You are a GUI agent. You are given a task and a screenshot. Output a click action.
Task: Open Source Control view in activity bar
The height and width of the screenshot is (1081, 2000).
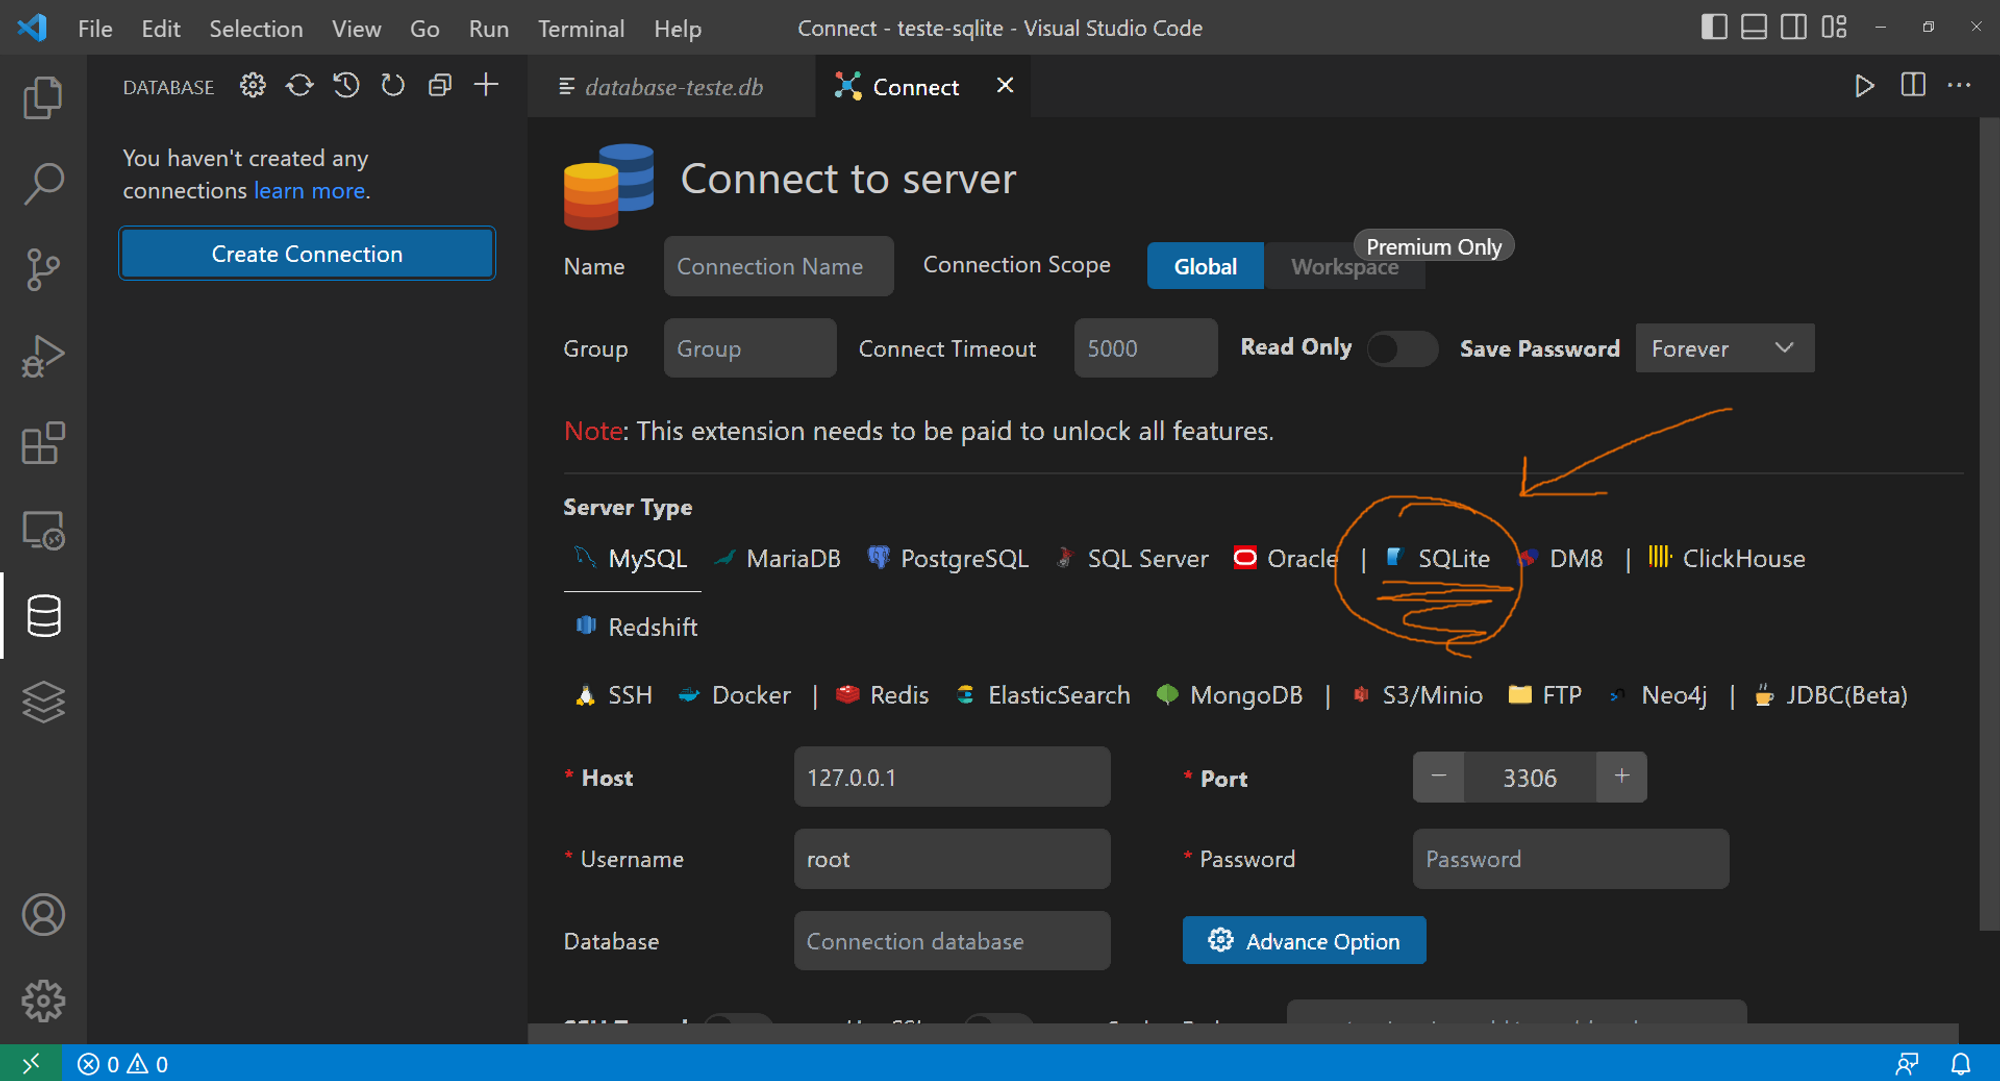pyautogui.click(x=43, y=269)
